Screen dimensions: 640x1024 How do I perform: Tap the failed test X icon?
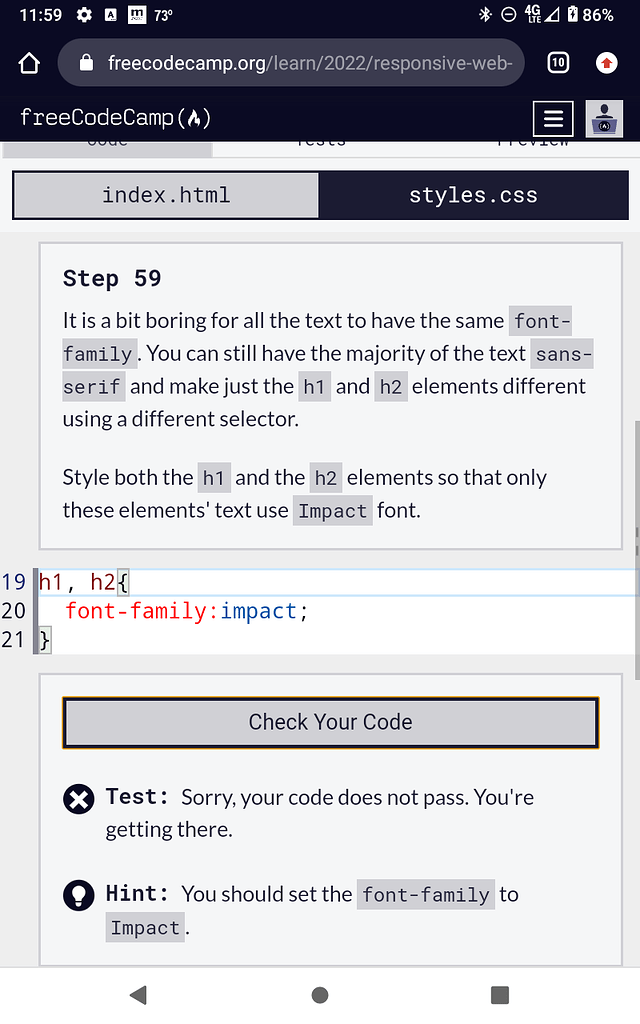78,799
